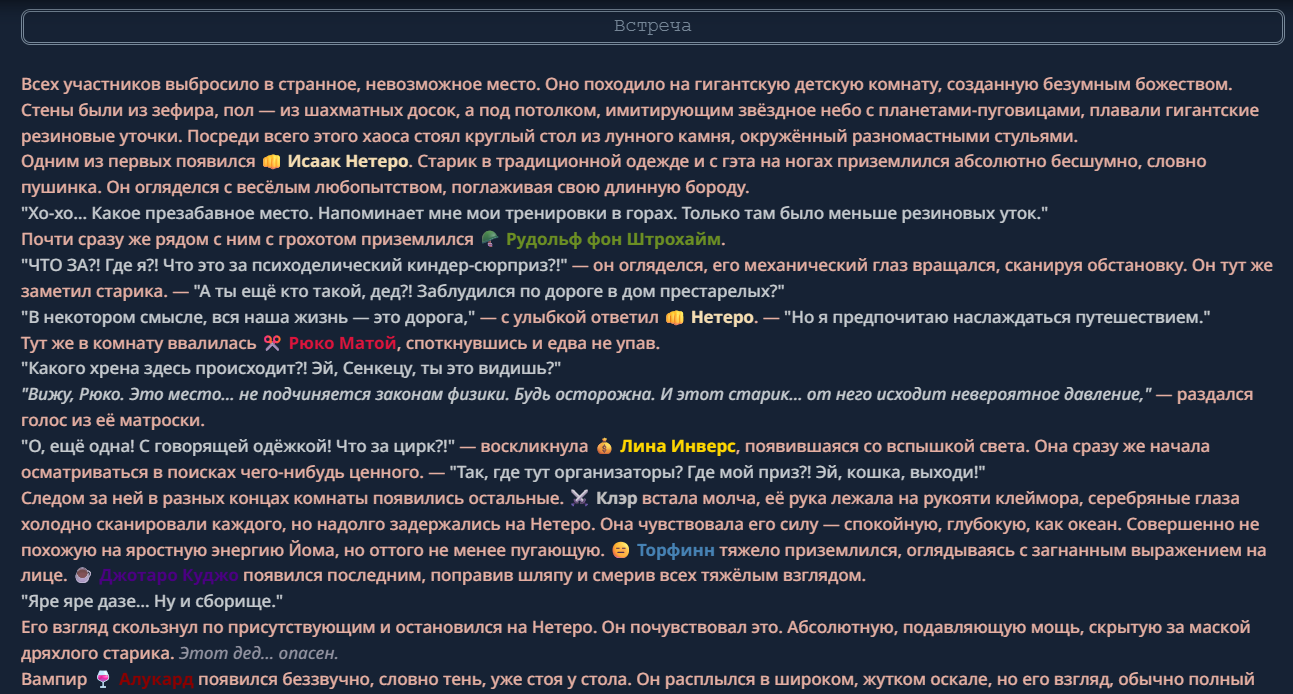Click the helmet emoji before Рудольф фон Штрохайм
This screenshot has width=1293, height=694.
489,239
